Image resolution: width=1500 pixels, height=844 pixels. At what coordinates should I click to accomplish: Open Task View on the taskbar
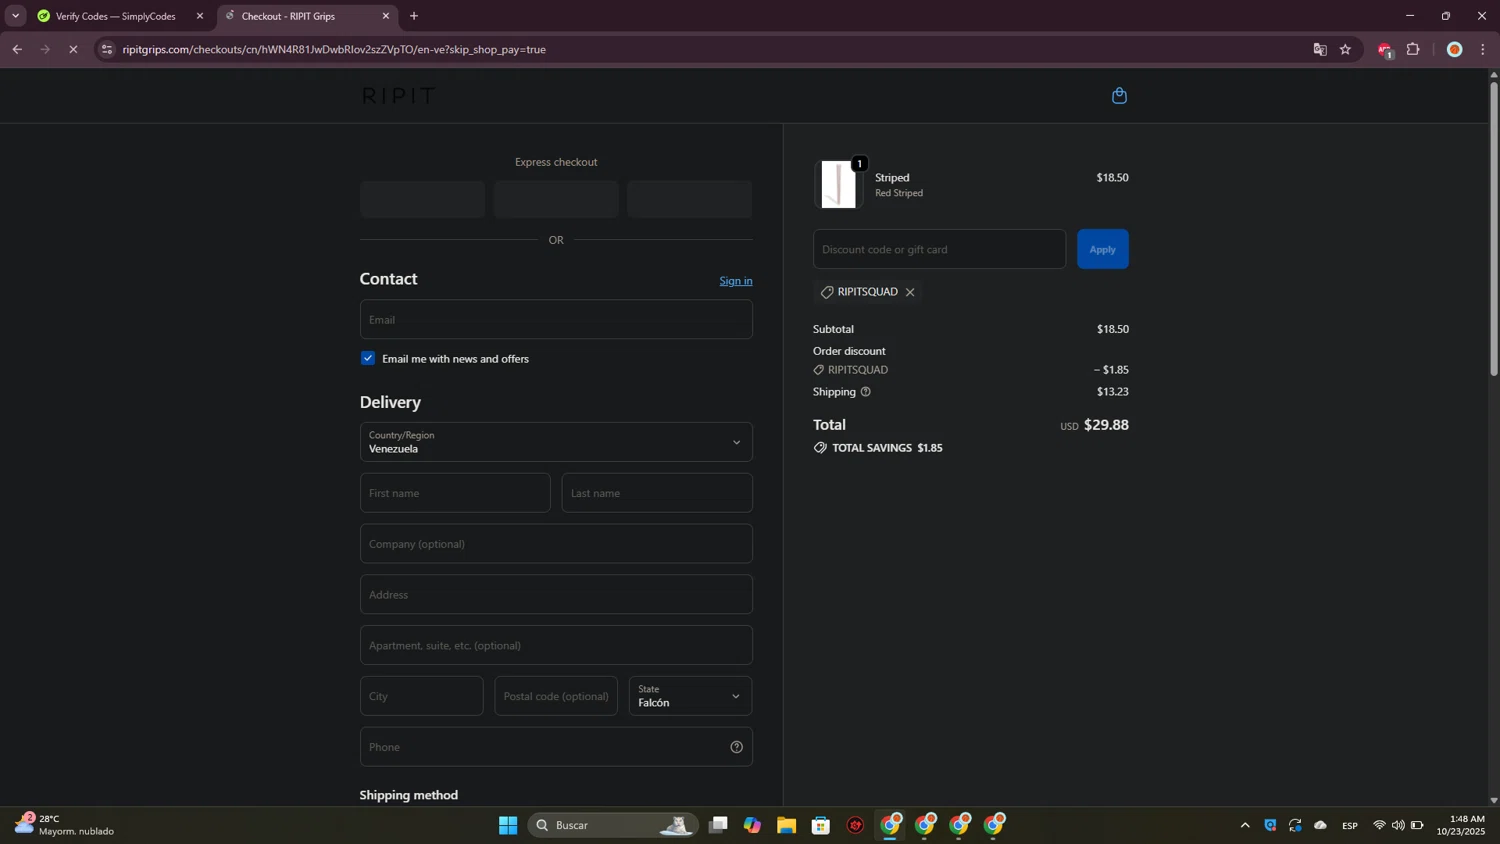tap(718, 825)
